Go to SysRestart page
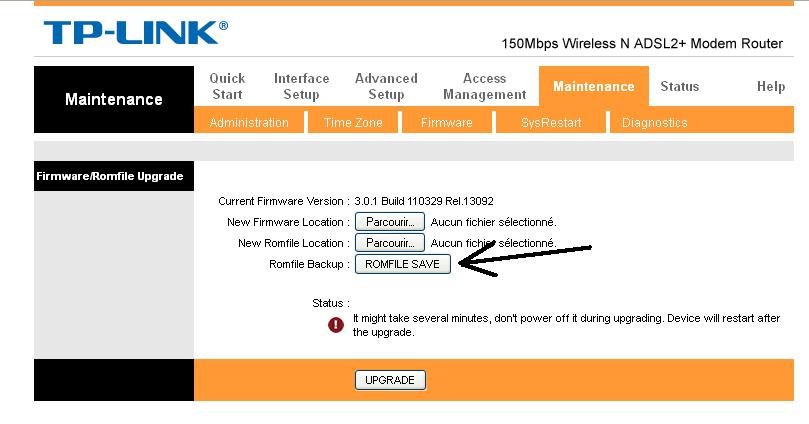This screenshot has width=809, height=424. [x=551, y=123]
